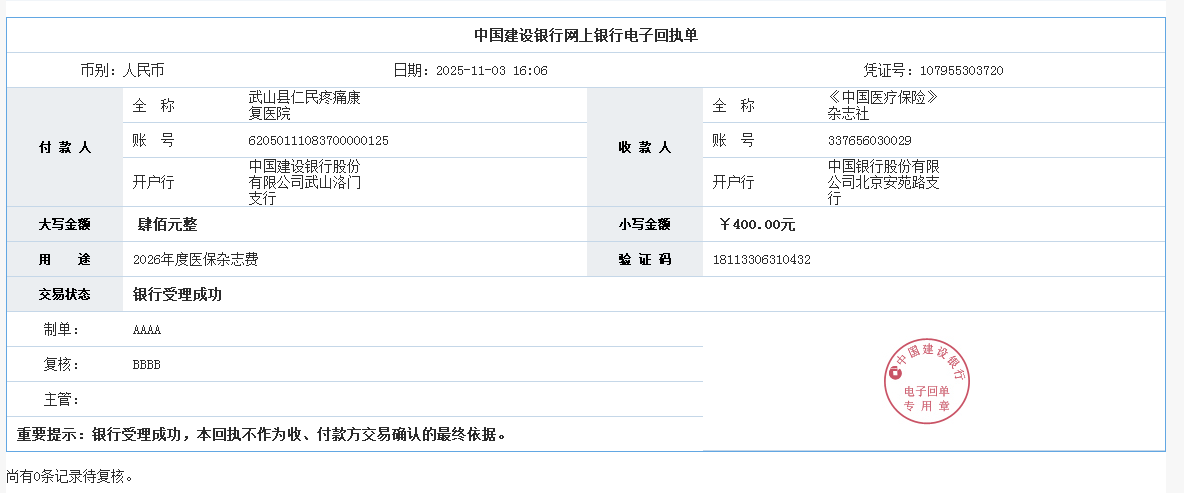Select the payer name 武山县仁民疼痛康复医院
Image resolution: width=1184 pixels, height=493 pixels.
point(304,106)
